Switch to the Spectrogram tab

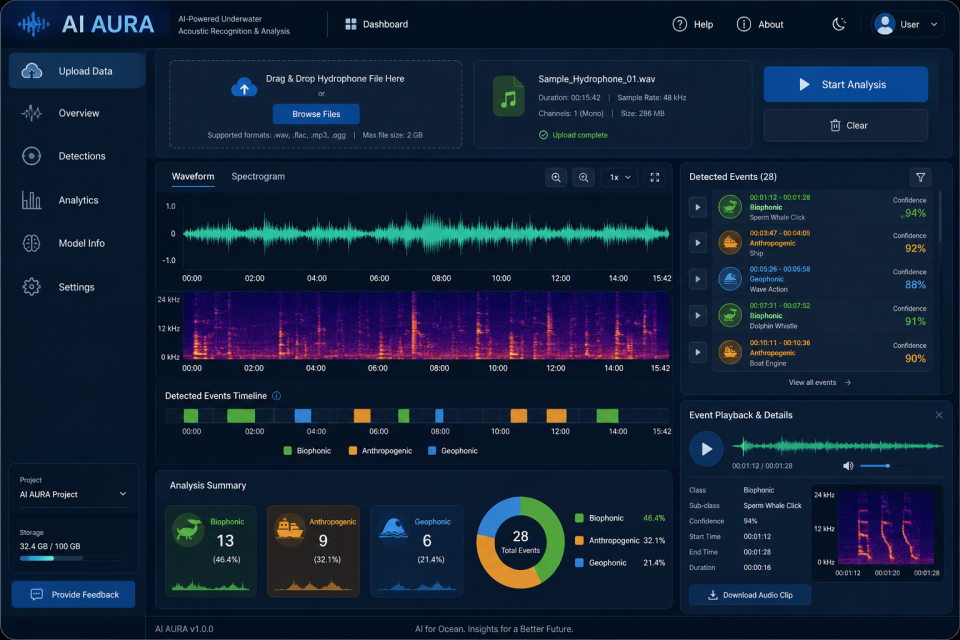click(x=258, y=176)
